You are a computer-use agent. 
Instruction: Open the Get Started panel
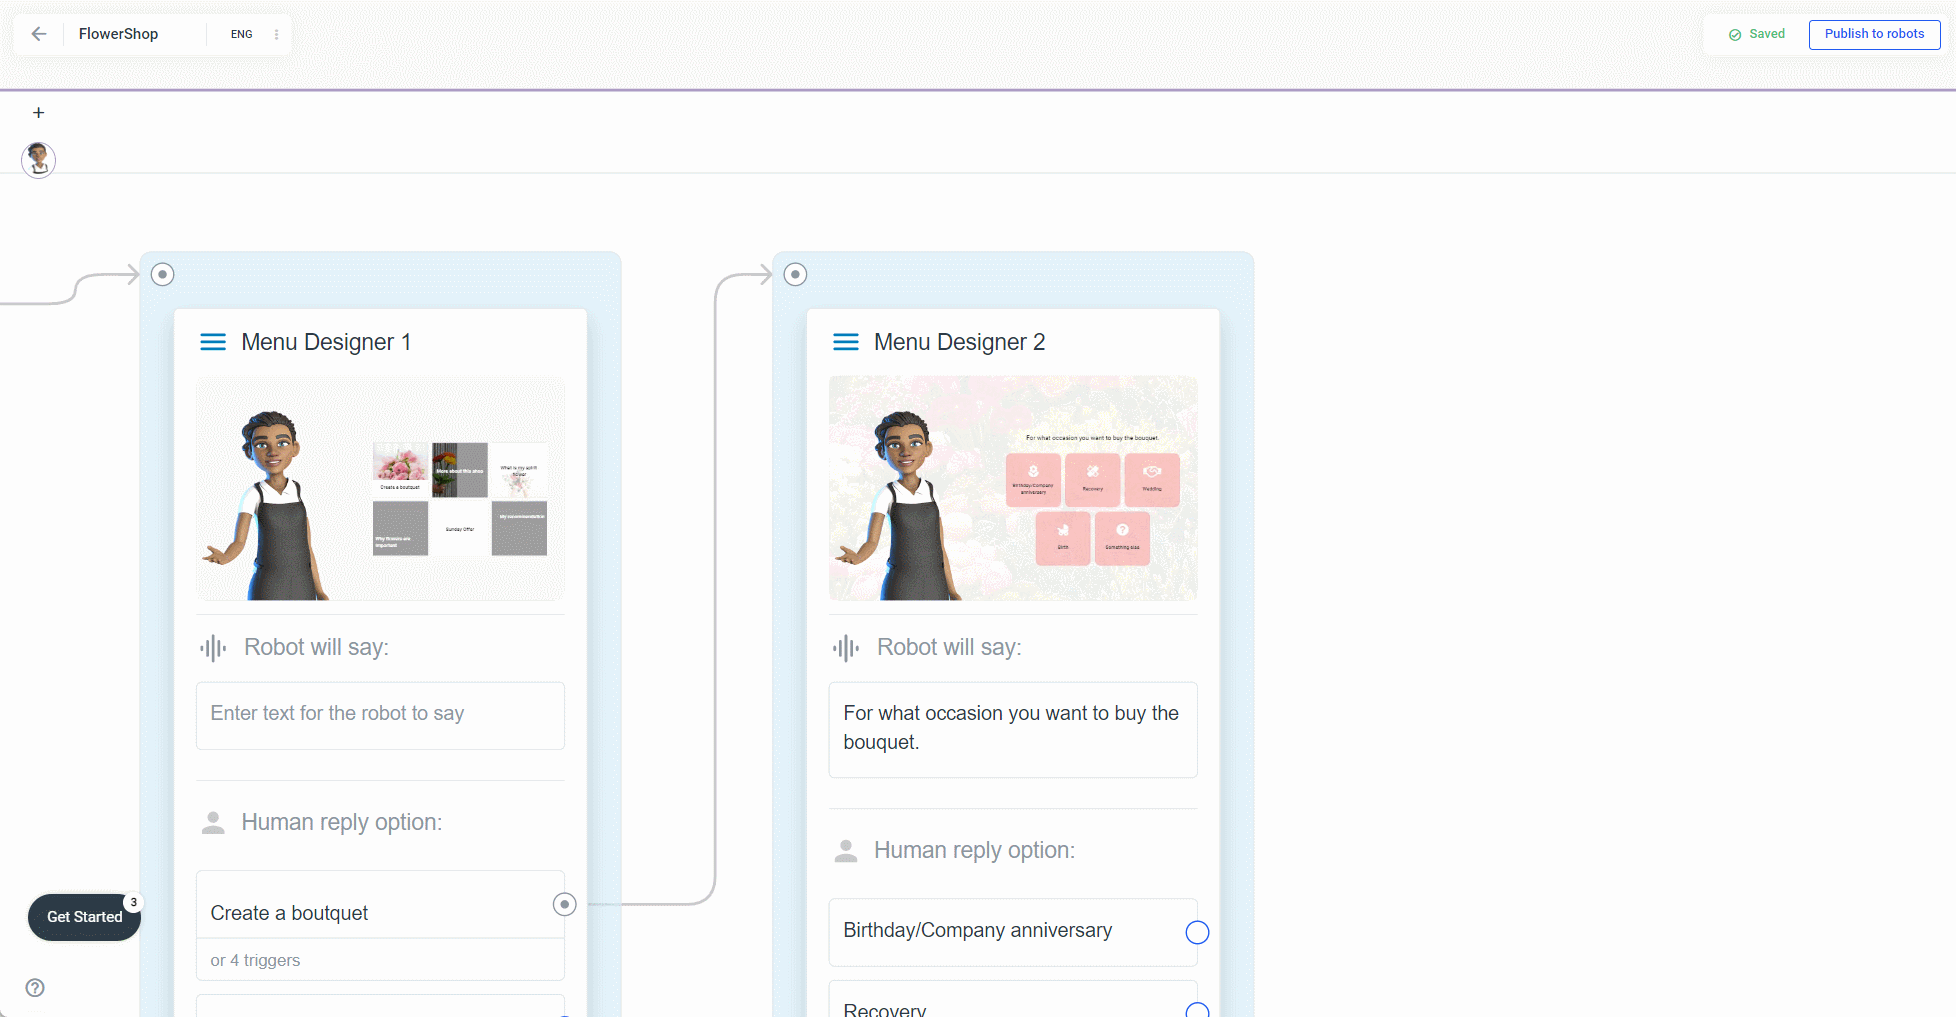coord(85,917)
